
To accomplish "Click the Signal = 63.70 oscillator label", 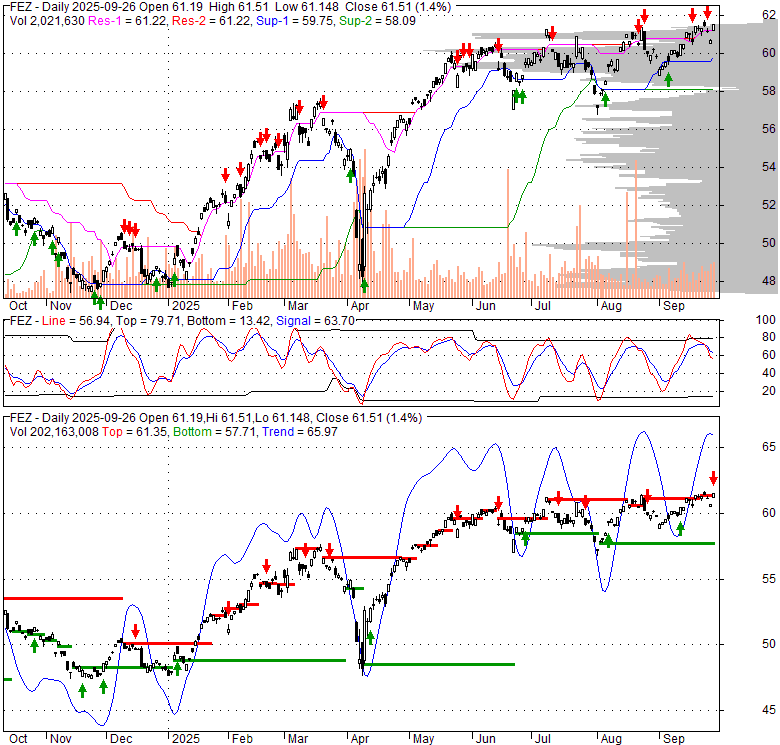I will coord(315,321).
